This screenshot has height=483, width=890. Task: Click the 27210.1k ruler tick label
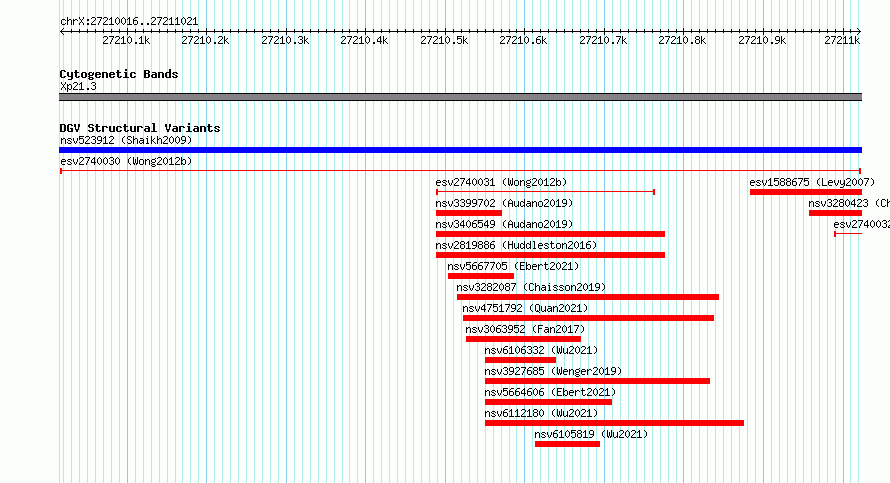click(126, 40)
